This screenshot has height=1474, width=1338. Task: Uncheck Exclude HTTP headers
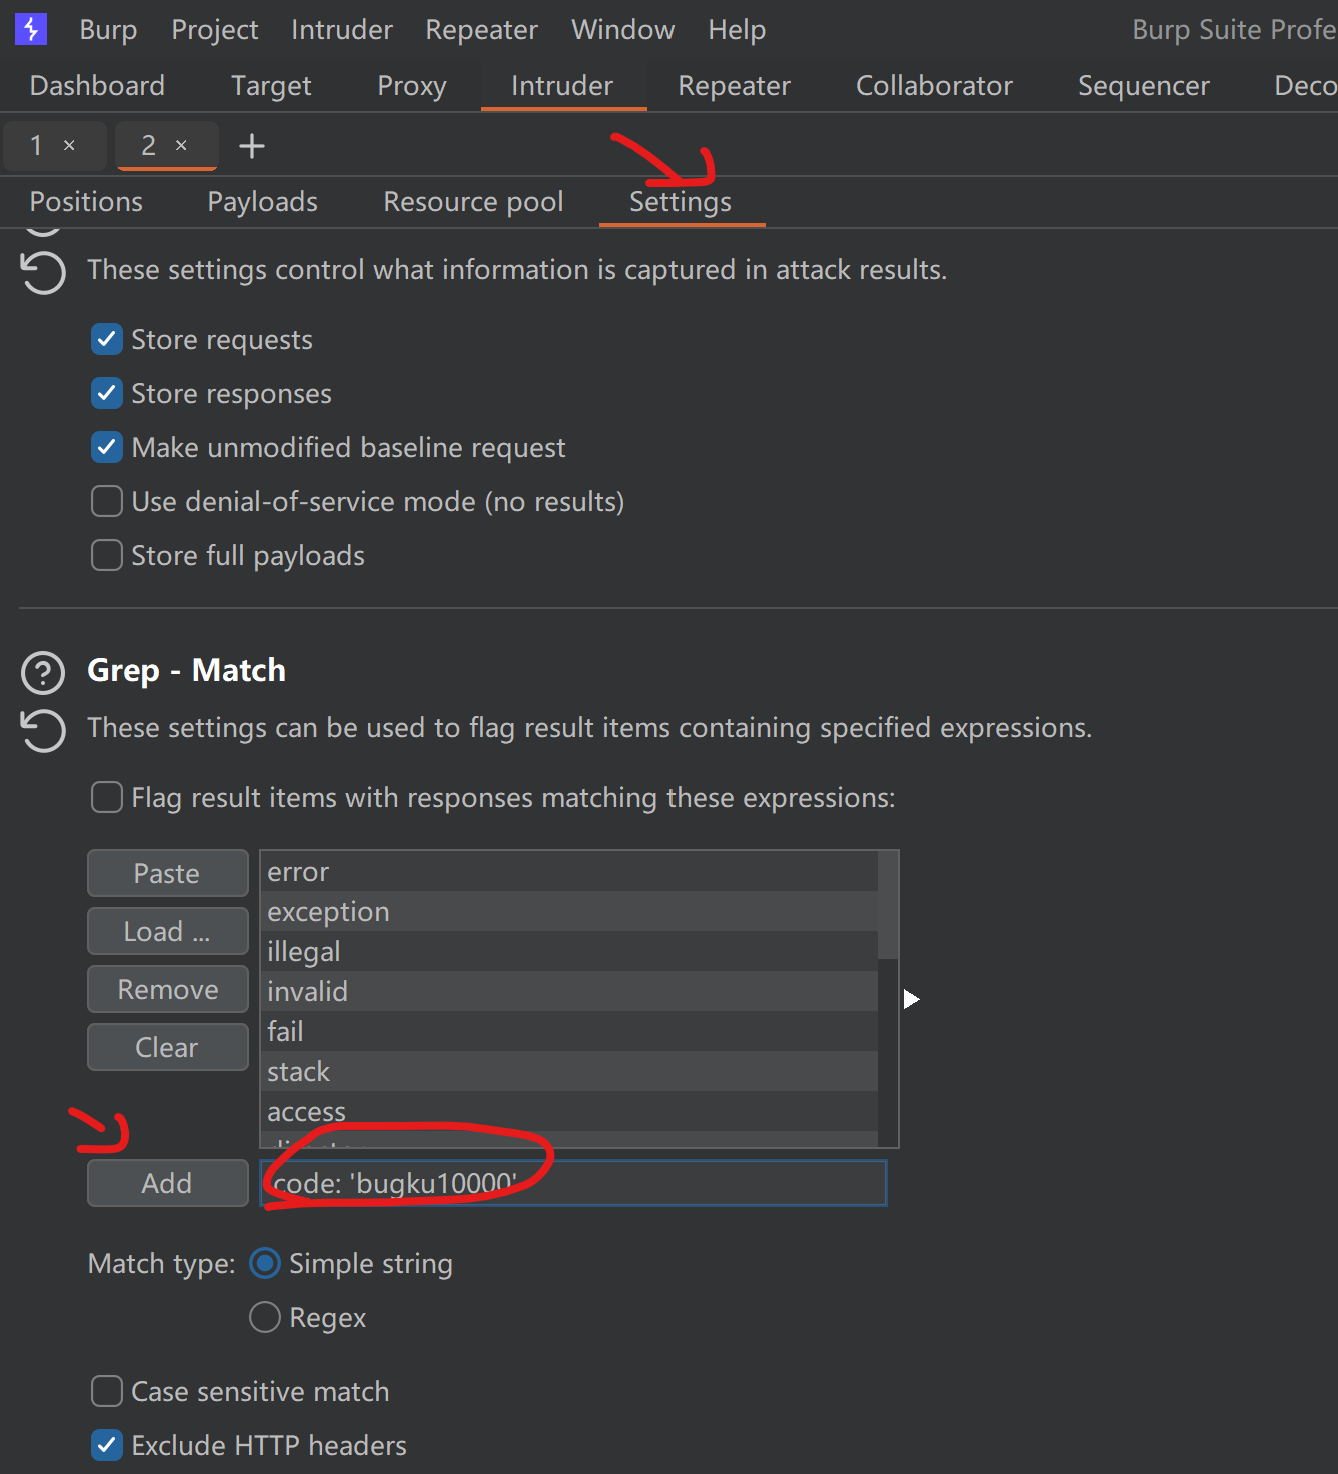click(x=107, y=1445)
